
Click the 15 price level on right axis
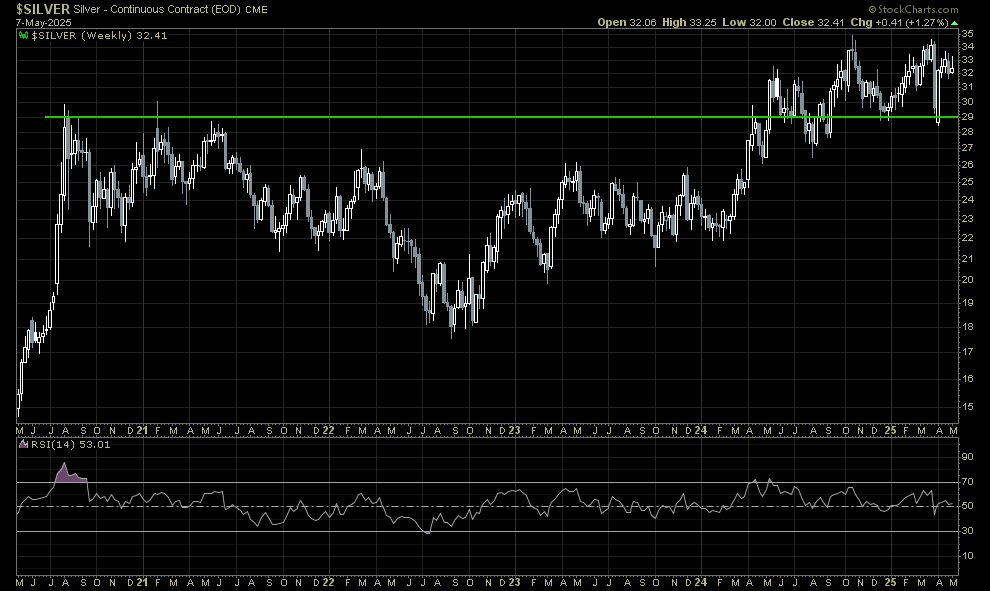(x=967, y=407)
